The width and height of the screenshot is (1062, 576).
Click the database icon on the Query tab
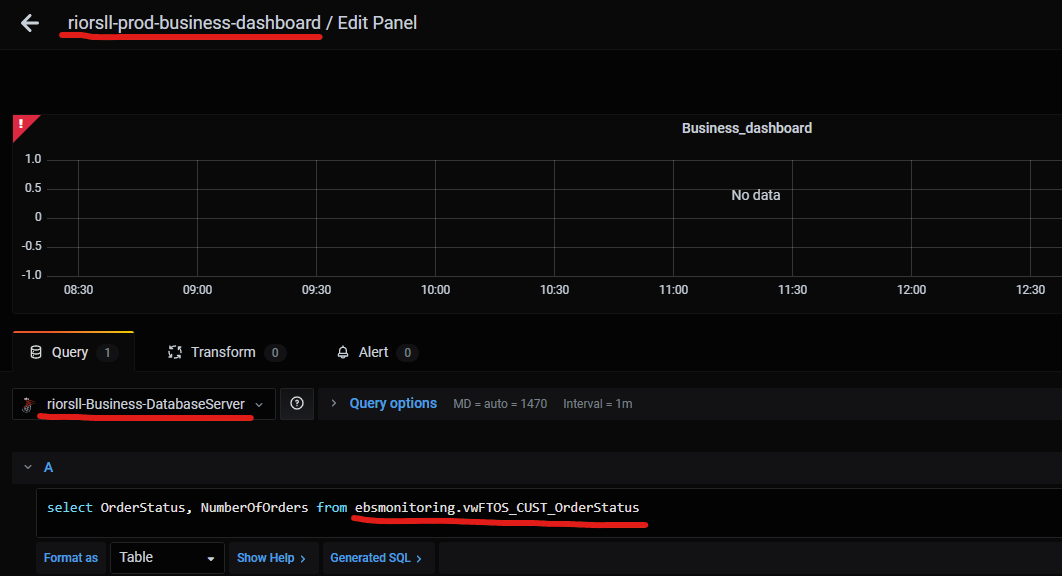tap(36, 353)
